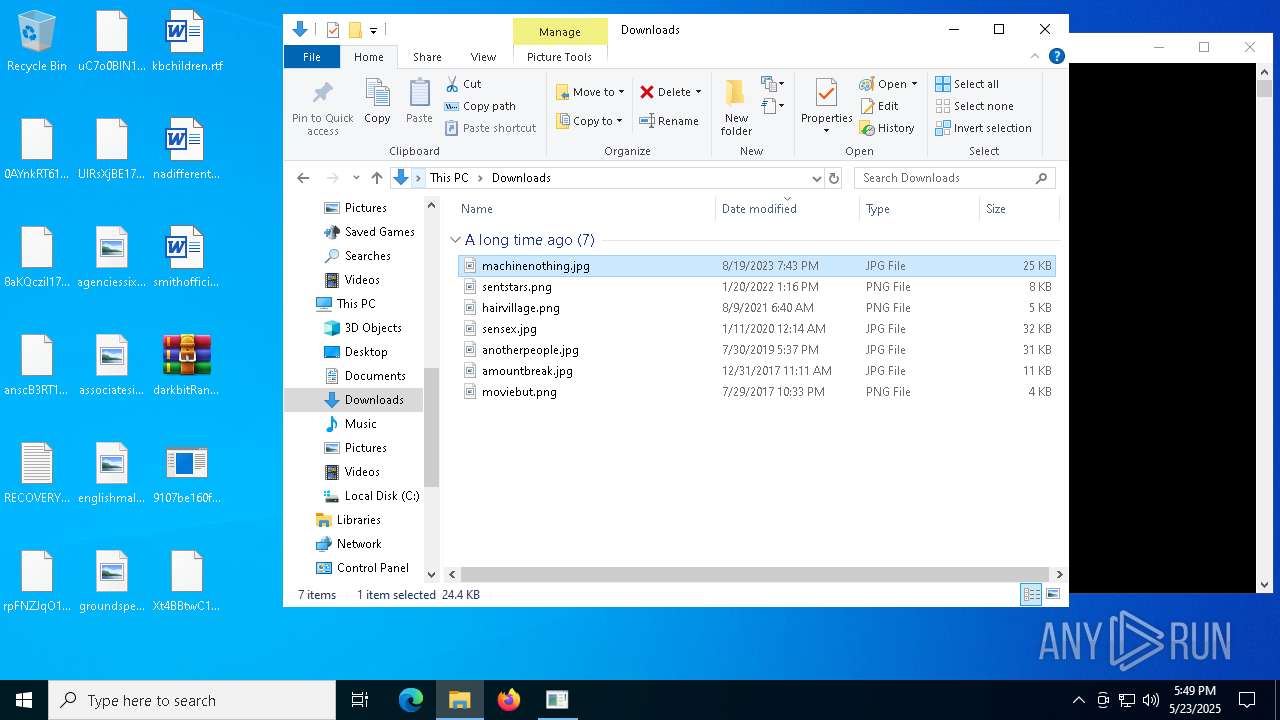The width and height of the screenshot is (1280, 720).
Task: Click Select all in ribbon
Action: click(967, 84)
